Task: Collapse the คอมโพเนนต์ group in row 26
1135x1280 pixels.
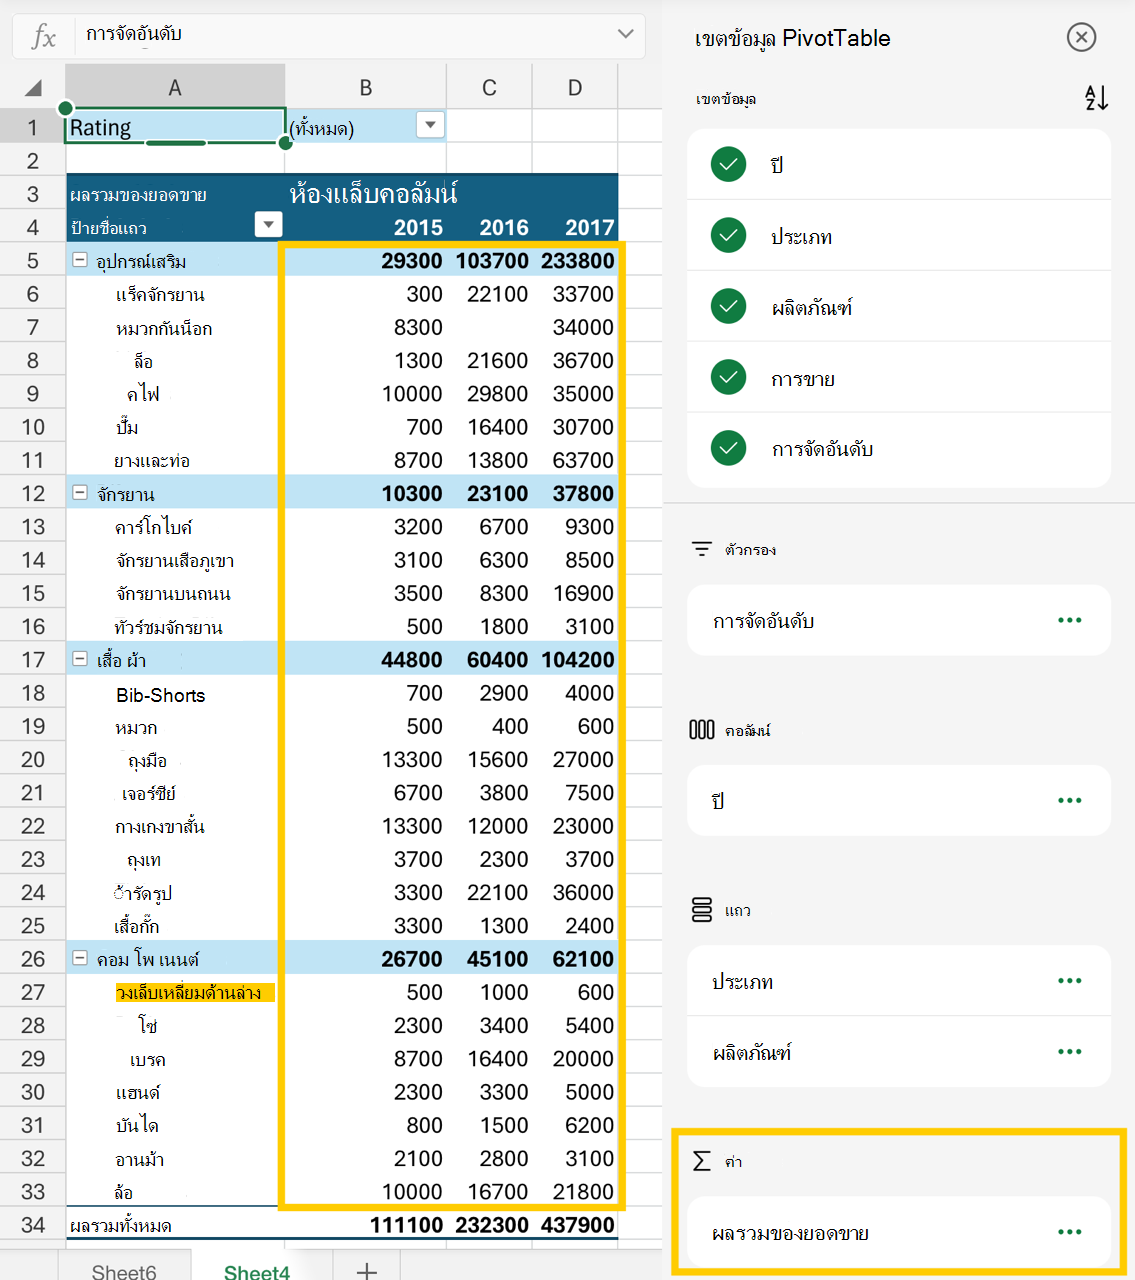Action: point(80,958)
